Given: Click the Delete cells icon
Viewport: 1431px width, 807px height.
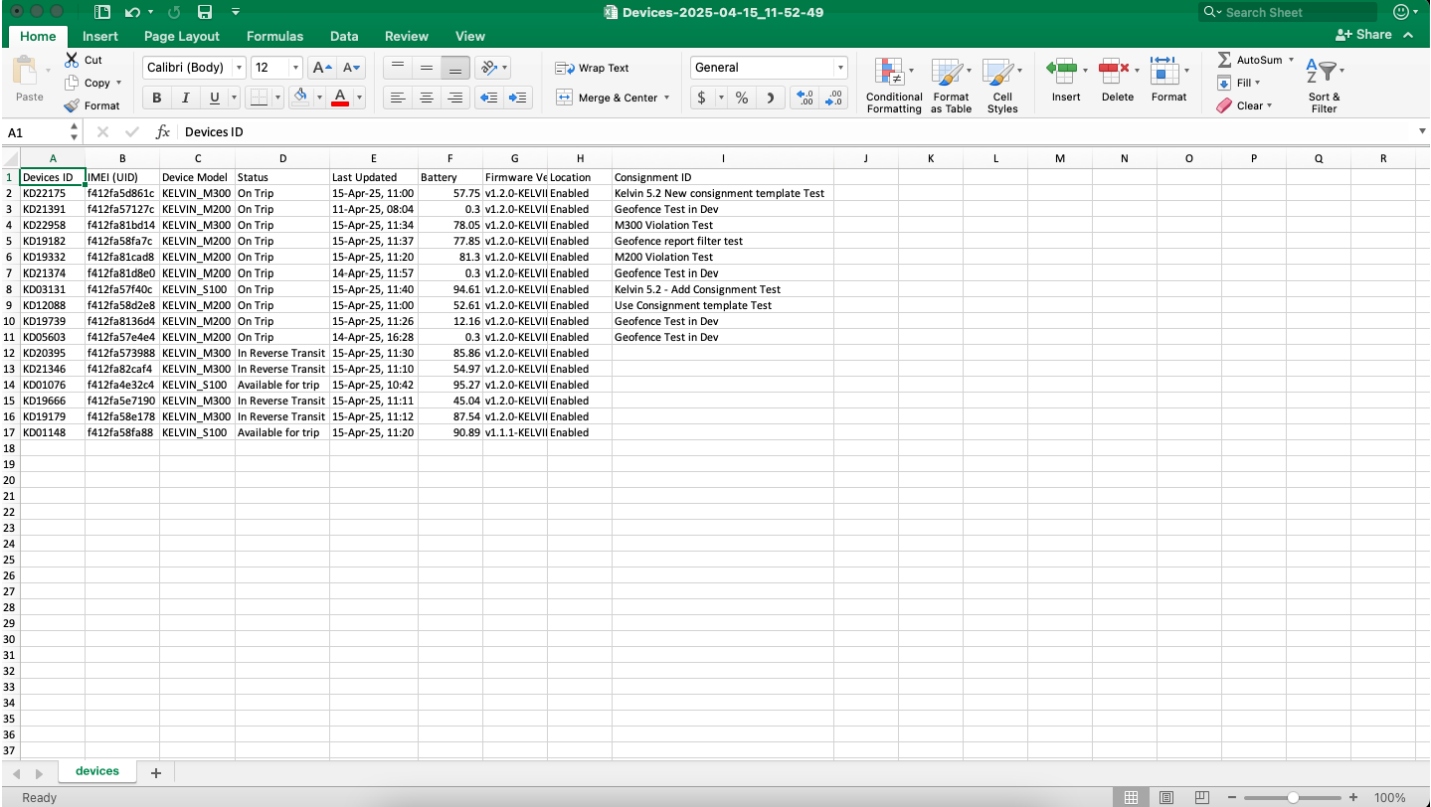Looking at the screenshot, I should tap(1113, 69).
